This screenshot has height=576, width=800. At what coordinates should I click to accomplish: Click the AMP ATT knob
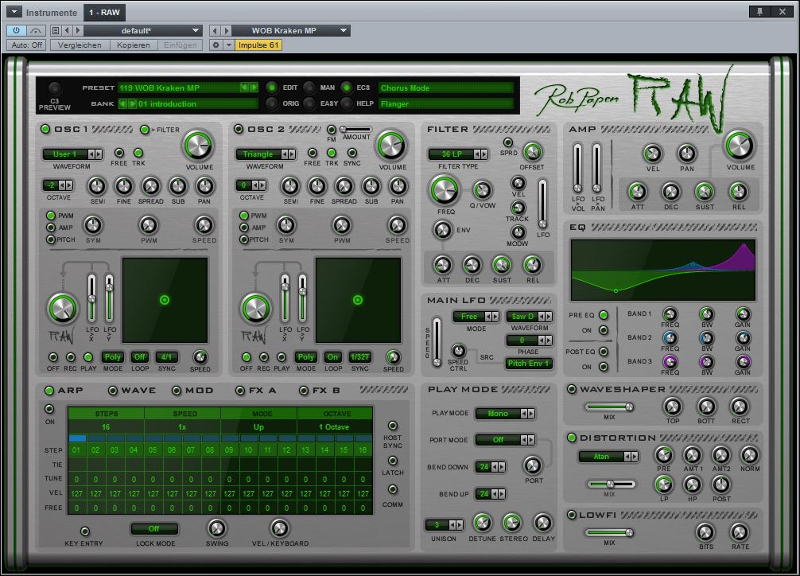[x=637, y=191]
